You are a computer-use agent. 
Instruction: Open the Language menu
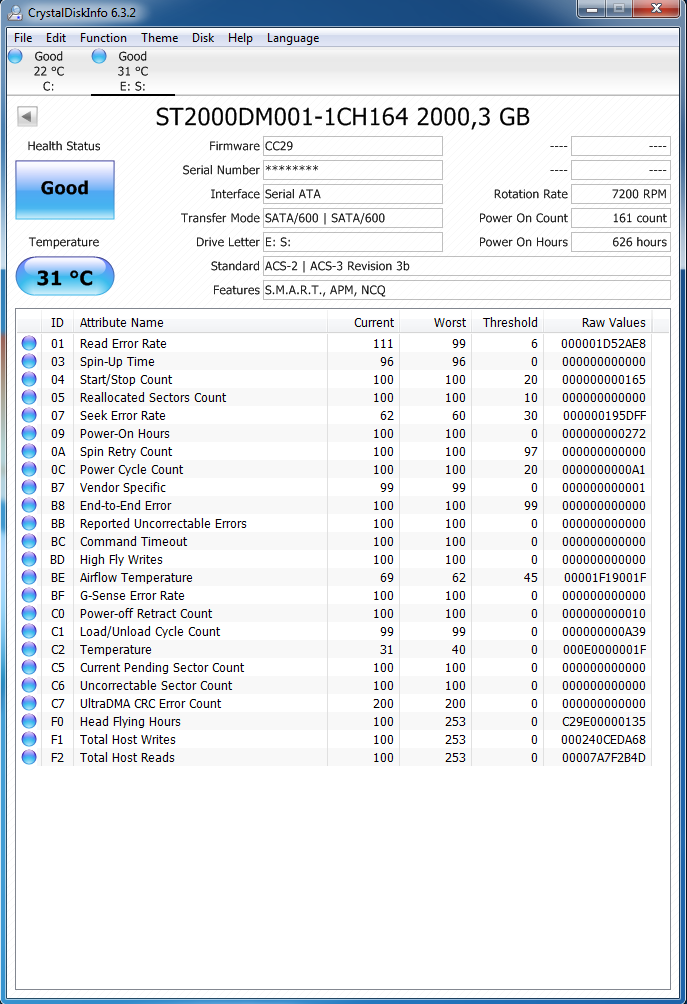tap(293, 38)
